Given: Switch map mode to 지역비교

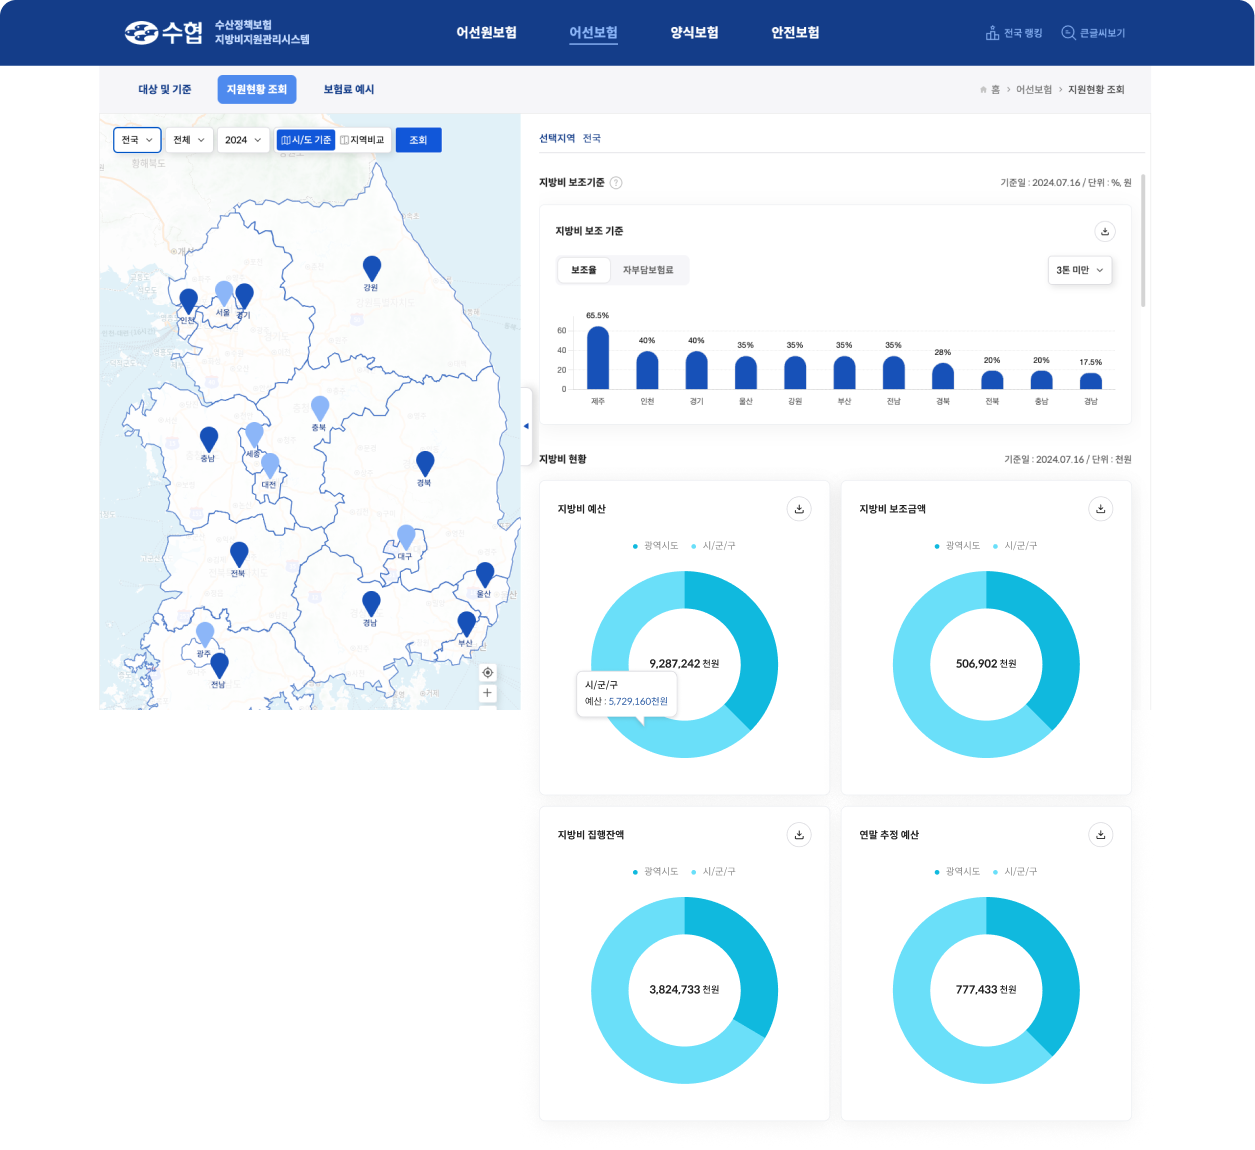Looking at the screenshot, I should click(x=362, y=140).
